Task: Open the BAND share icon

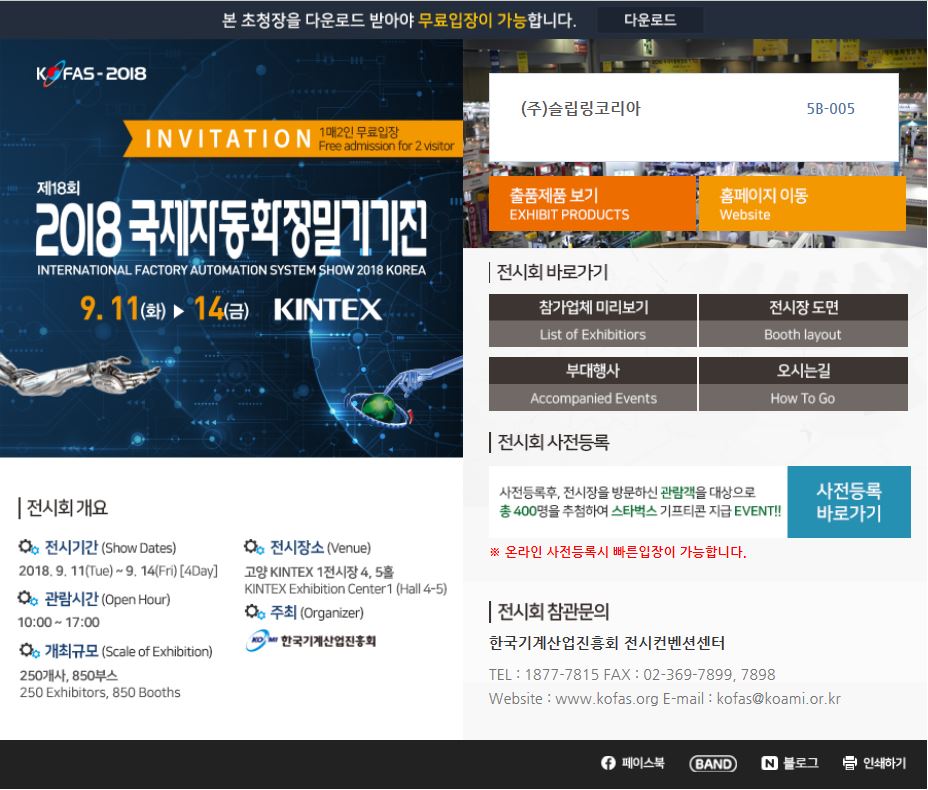Action: pos(713,763)
